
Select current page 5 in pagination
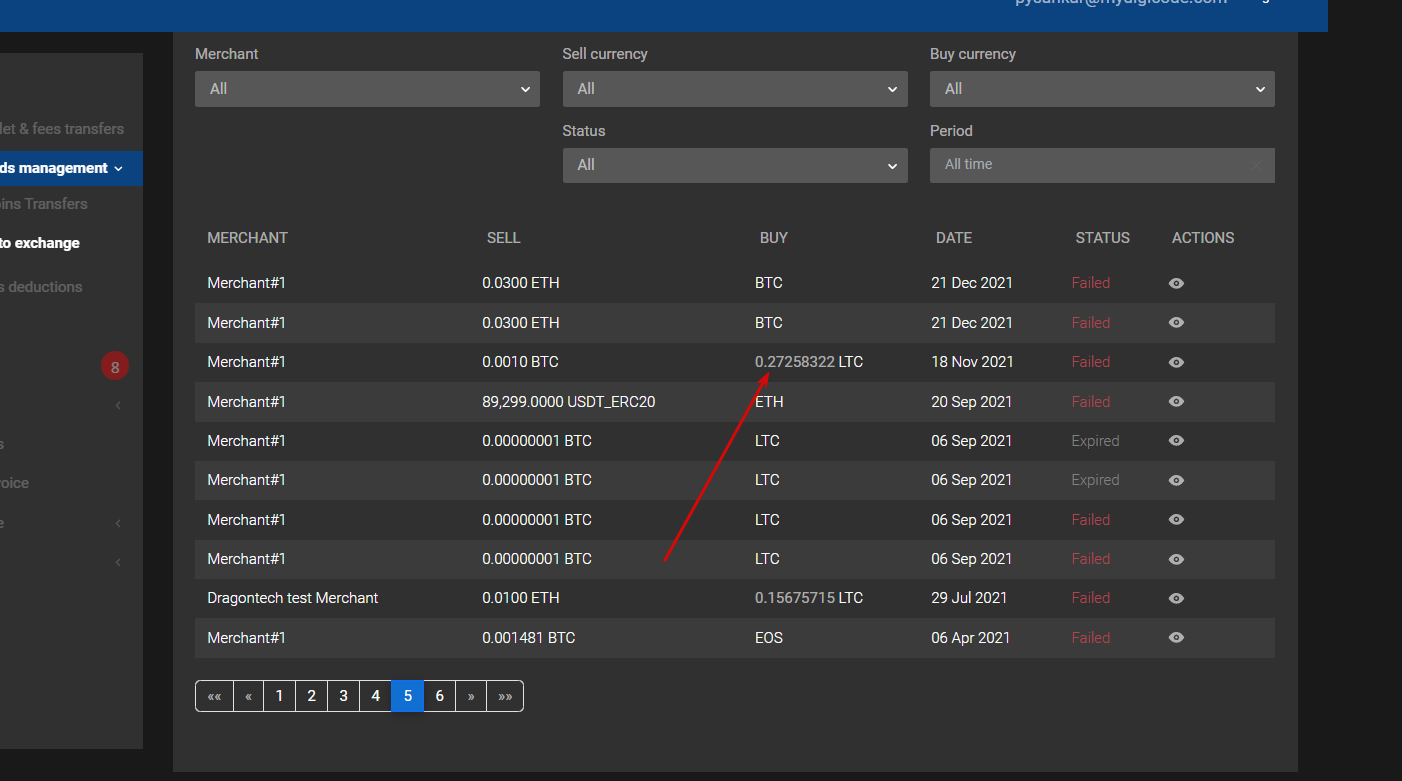(x=407, y=696)
